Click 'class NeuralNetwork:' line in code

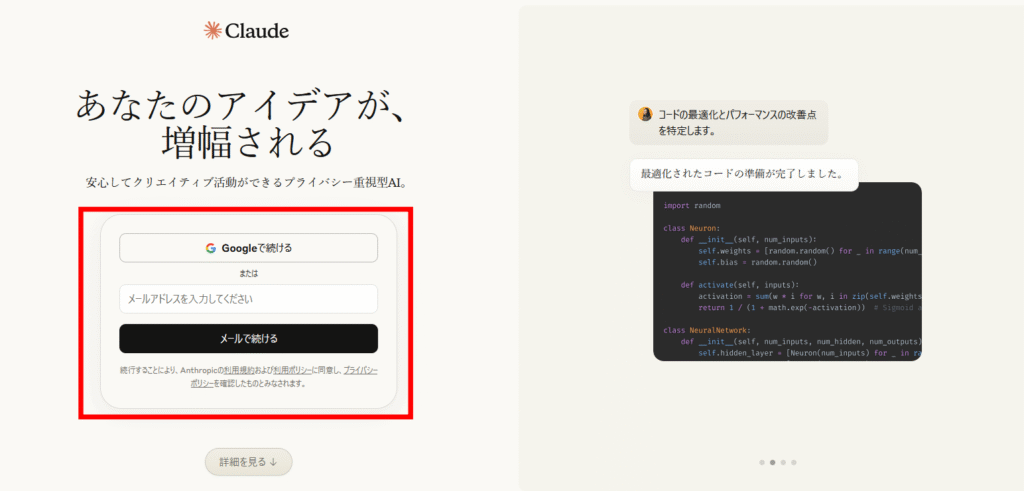click(707, 330)
